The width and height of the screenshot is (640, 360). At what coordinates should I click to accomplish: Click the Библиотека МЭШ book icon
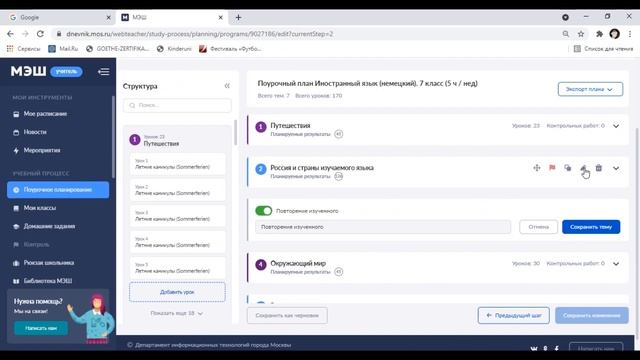pos(16,281)
